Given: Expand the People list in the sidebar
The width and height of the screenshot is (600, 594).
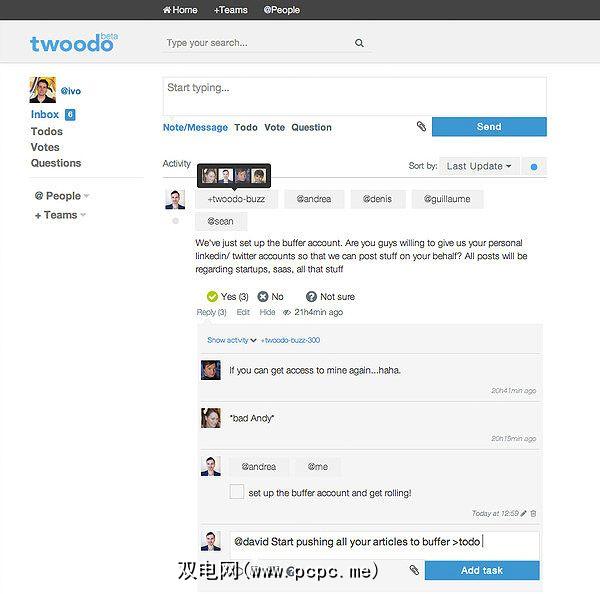Looking at the screenshot, I should 62,196.
